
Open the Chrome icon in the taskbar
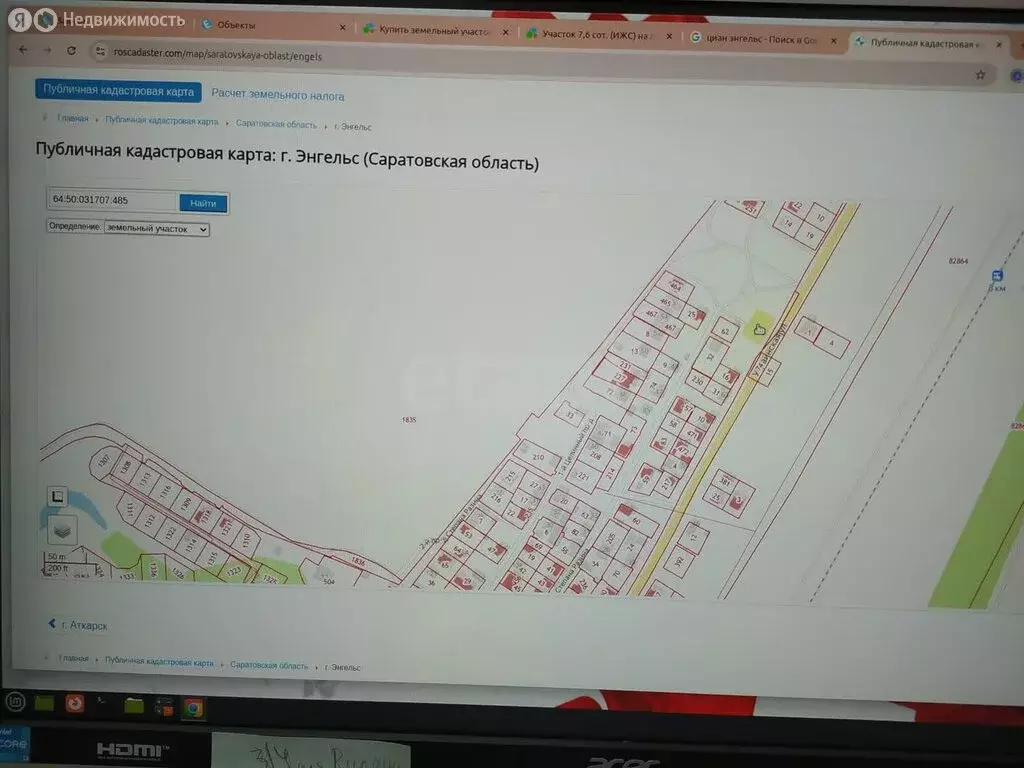194,708
